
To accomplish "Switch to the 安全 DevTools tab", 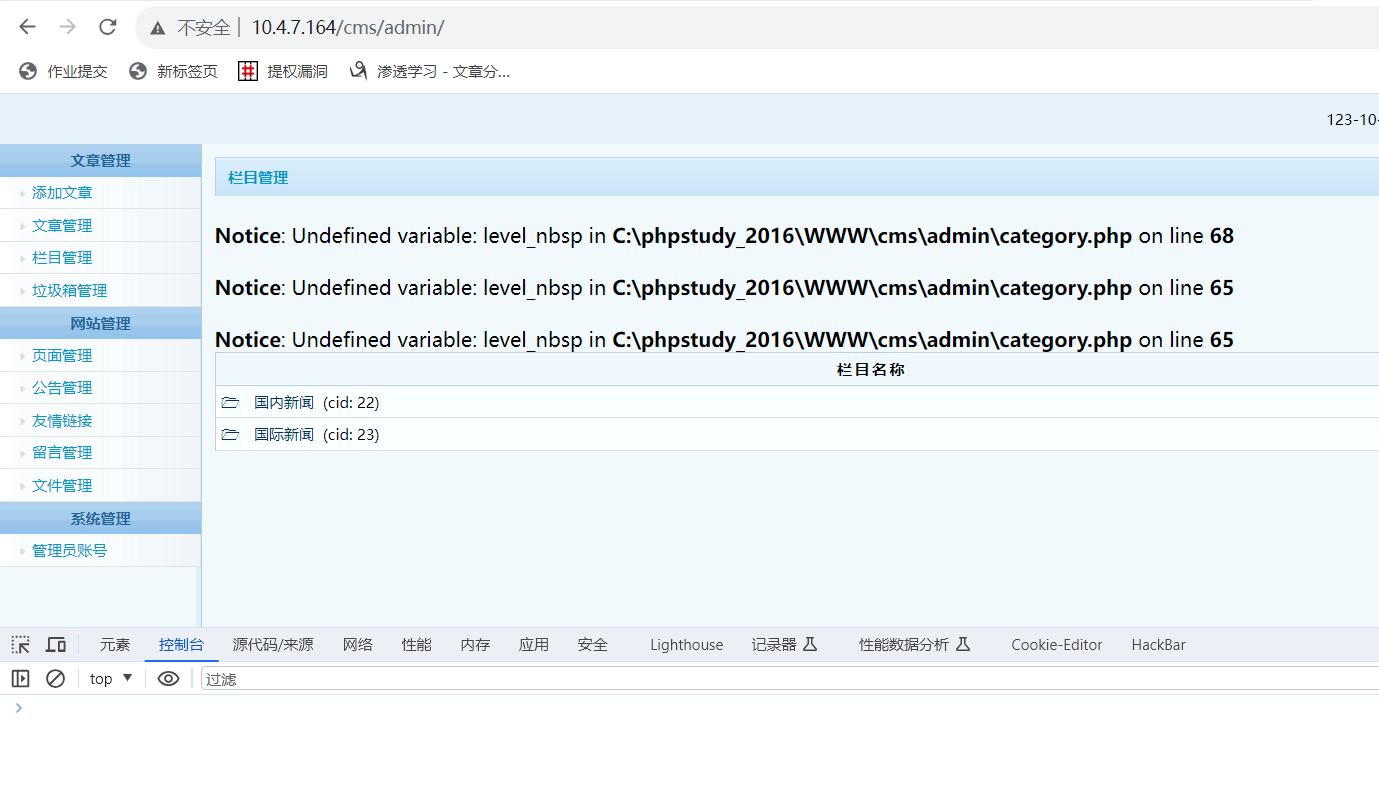I will (x=593, y=645).
